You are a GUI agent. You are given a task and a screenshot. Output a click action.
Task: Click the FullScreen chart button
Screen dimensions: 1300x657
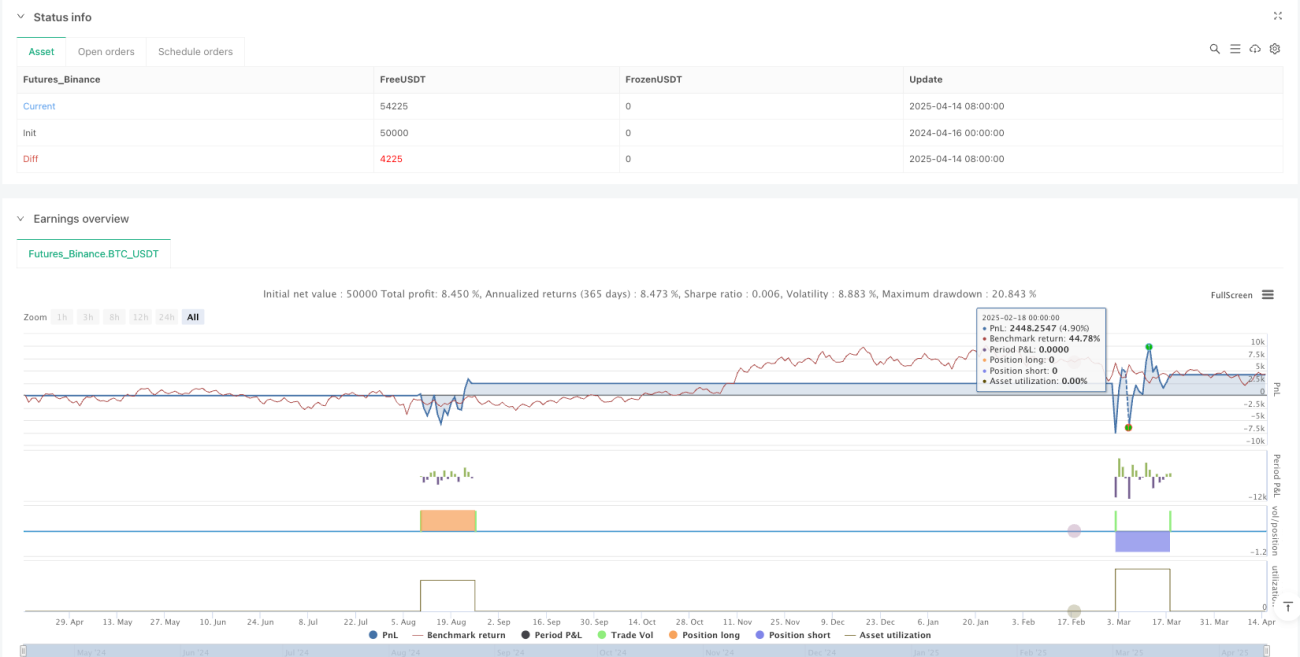(x=1231, y=295)
